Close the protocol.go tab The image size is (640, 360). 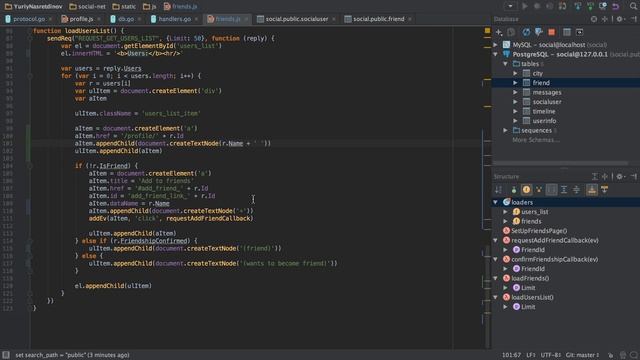tap(51, 19)
